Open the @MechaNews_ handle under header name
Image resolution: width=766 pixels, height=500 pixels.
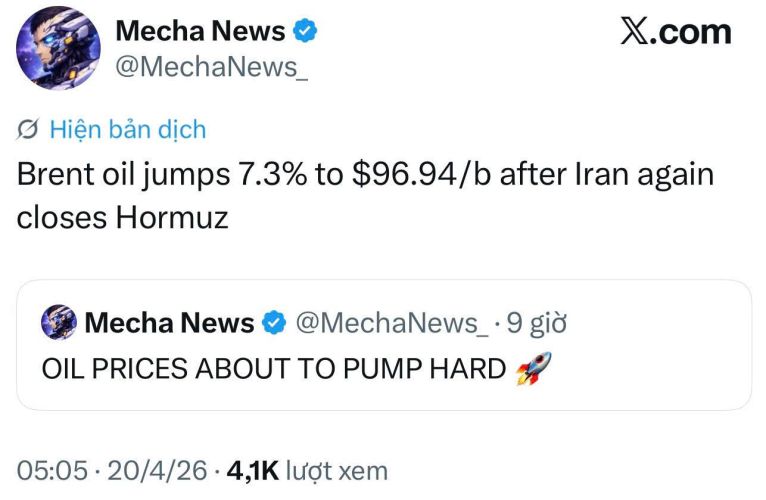(x=207, y=66)
